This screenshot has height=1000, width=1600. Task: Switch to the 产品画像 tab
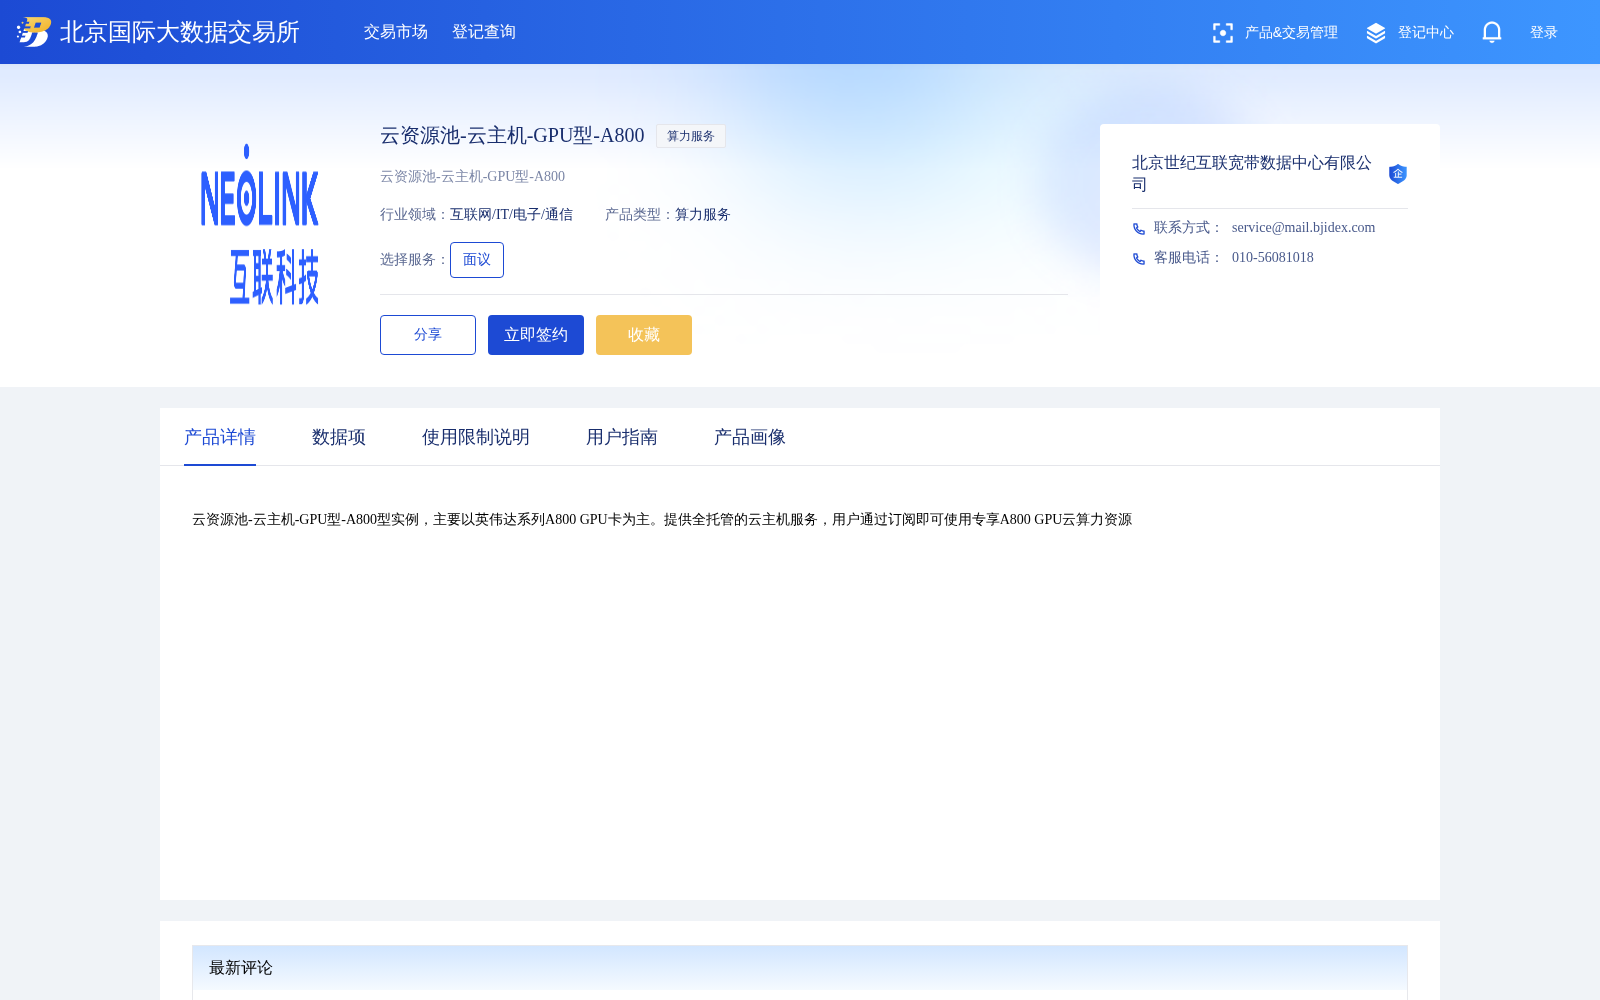click(x=750, y=437)
